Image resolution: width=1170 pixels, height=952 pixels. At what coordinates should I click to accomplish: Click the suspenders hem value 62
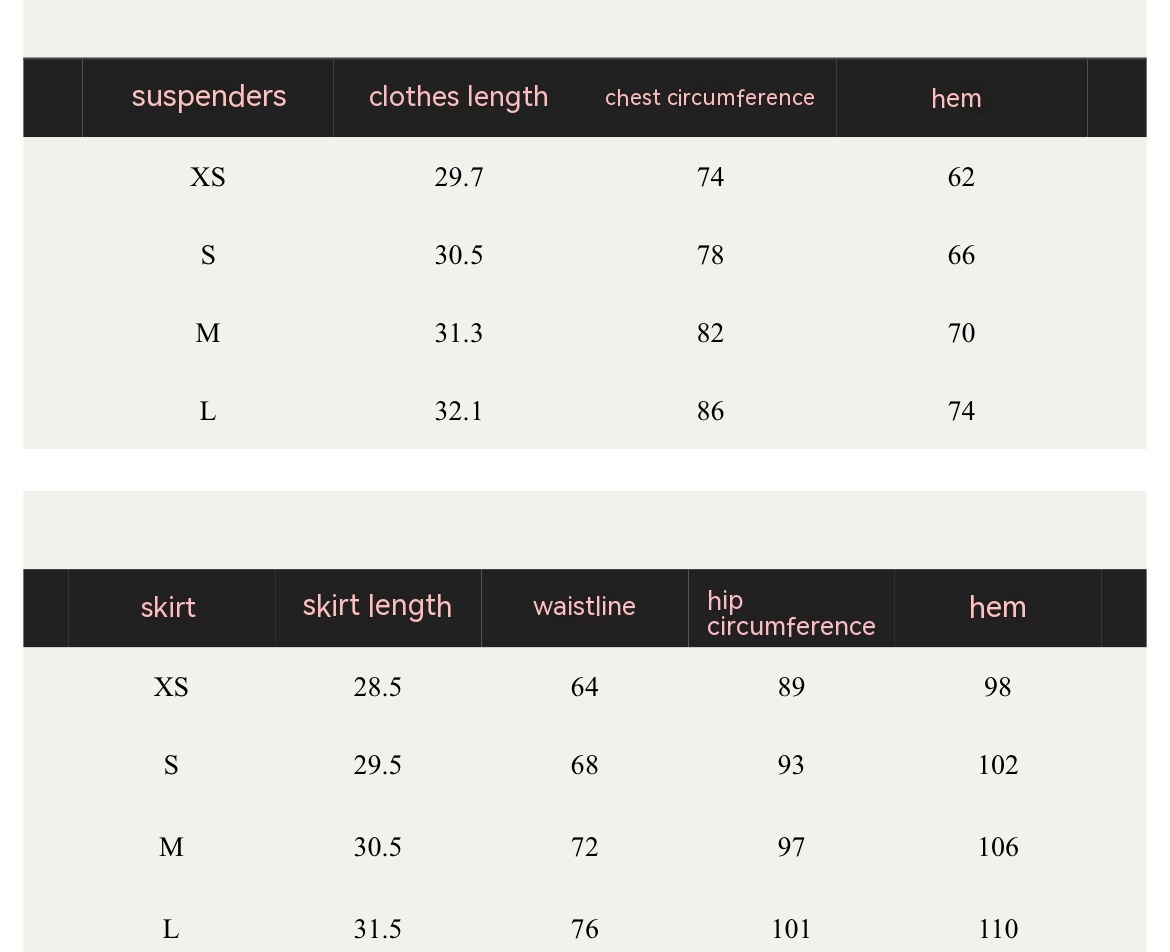tap(961, 177)
